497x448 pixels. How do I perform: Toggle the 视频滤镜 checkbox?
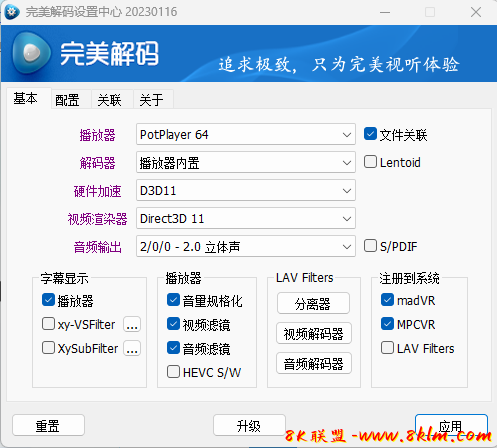pos(173,324)
